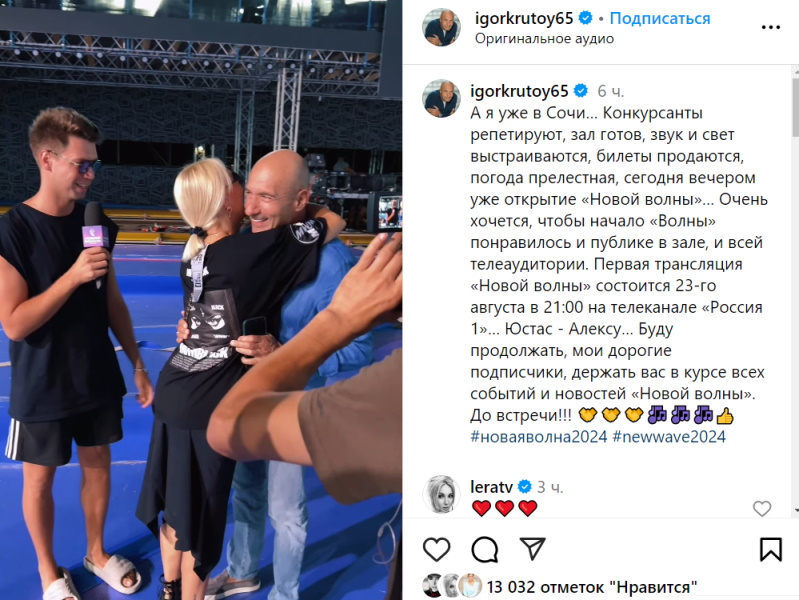
Task: Open comments with the speech bubble icon
Action: [485, 550]
